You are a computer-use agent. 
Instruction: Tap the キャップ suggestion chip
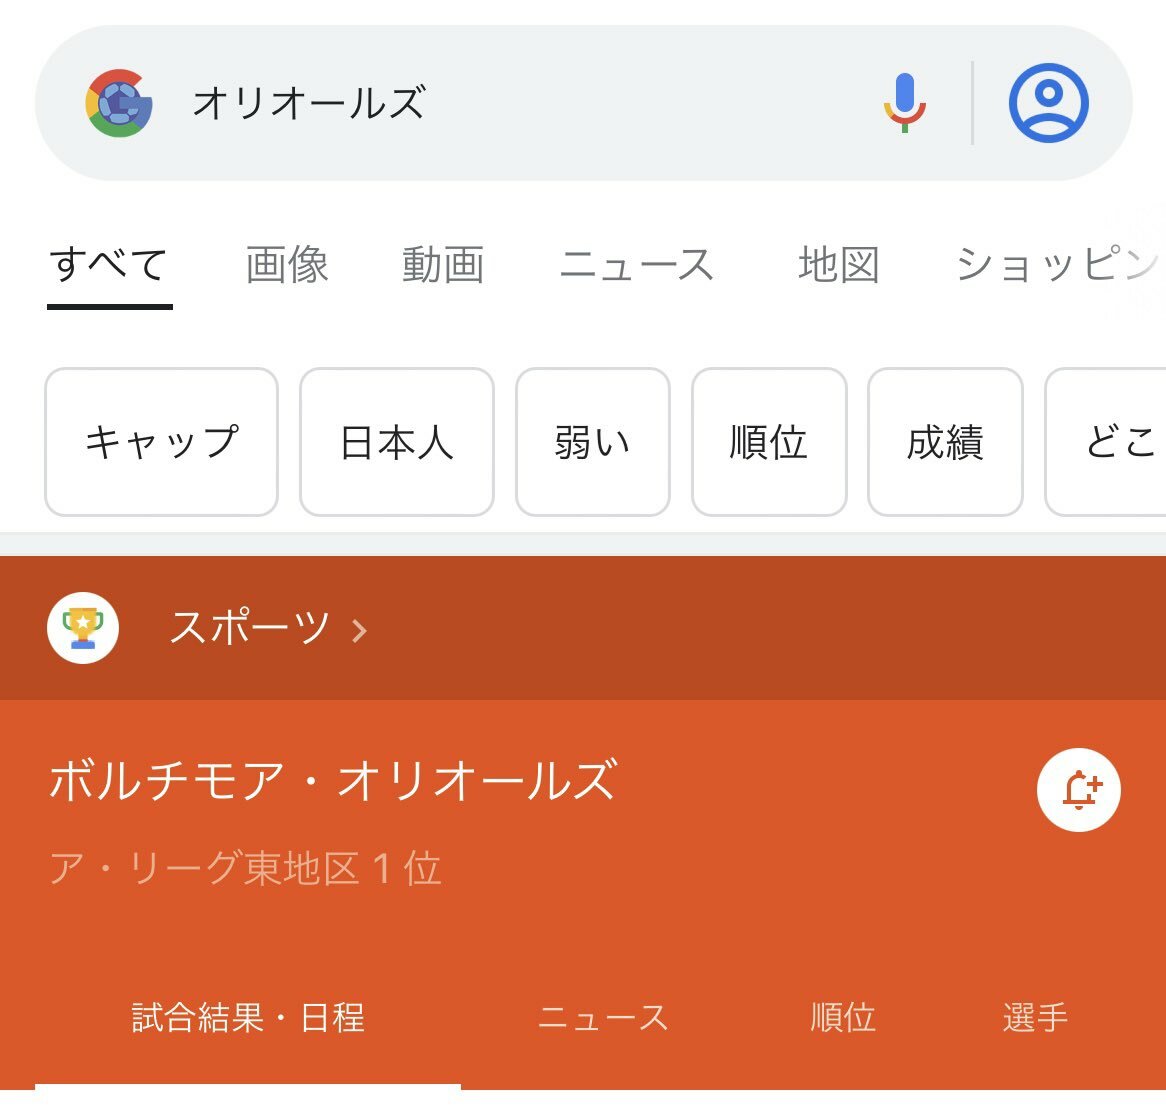point(161,442)
